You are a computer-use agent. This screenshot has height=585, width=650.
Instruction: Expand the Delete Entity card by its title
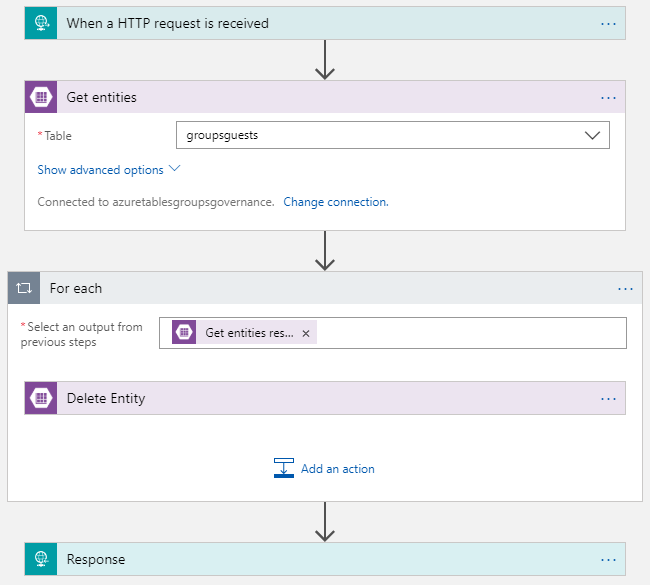[106, 398]
